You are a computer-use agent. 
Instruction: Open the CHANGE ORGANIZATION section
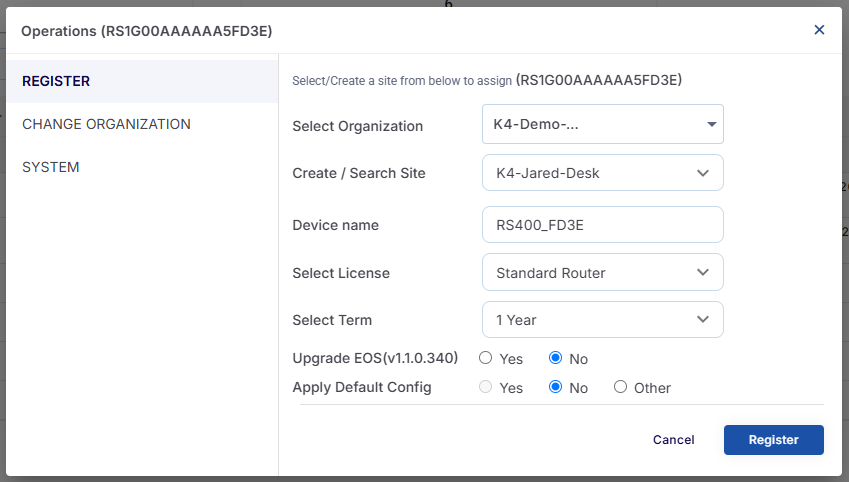coord(106,124)
